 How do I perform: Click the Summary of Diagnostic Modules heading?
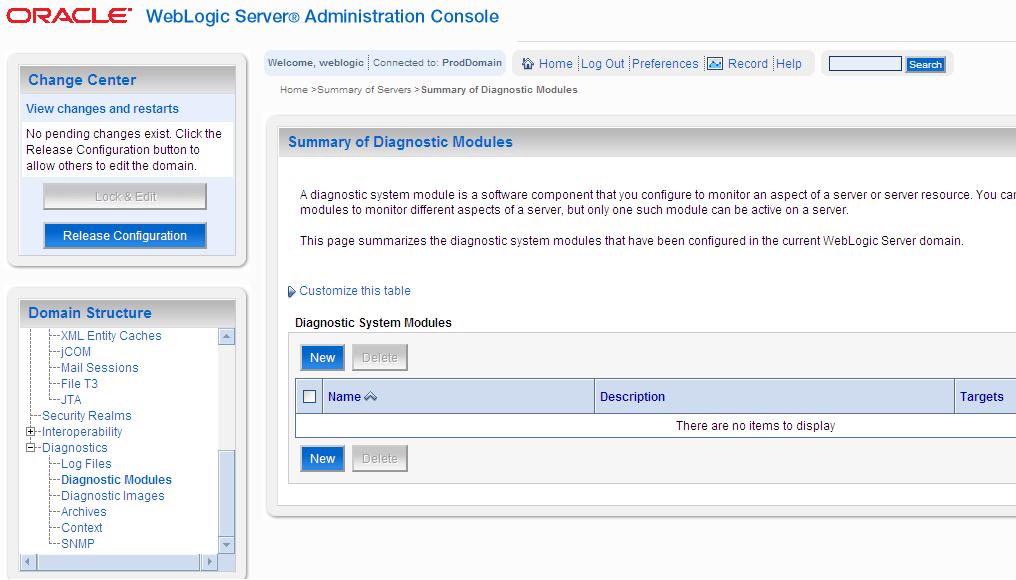click(400, 142)
